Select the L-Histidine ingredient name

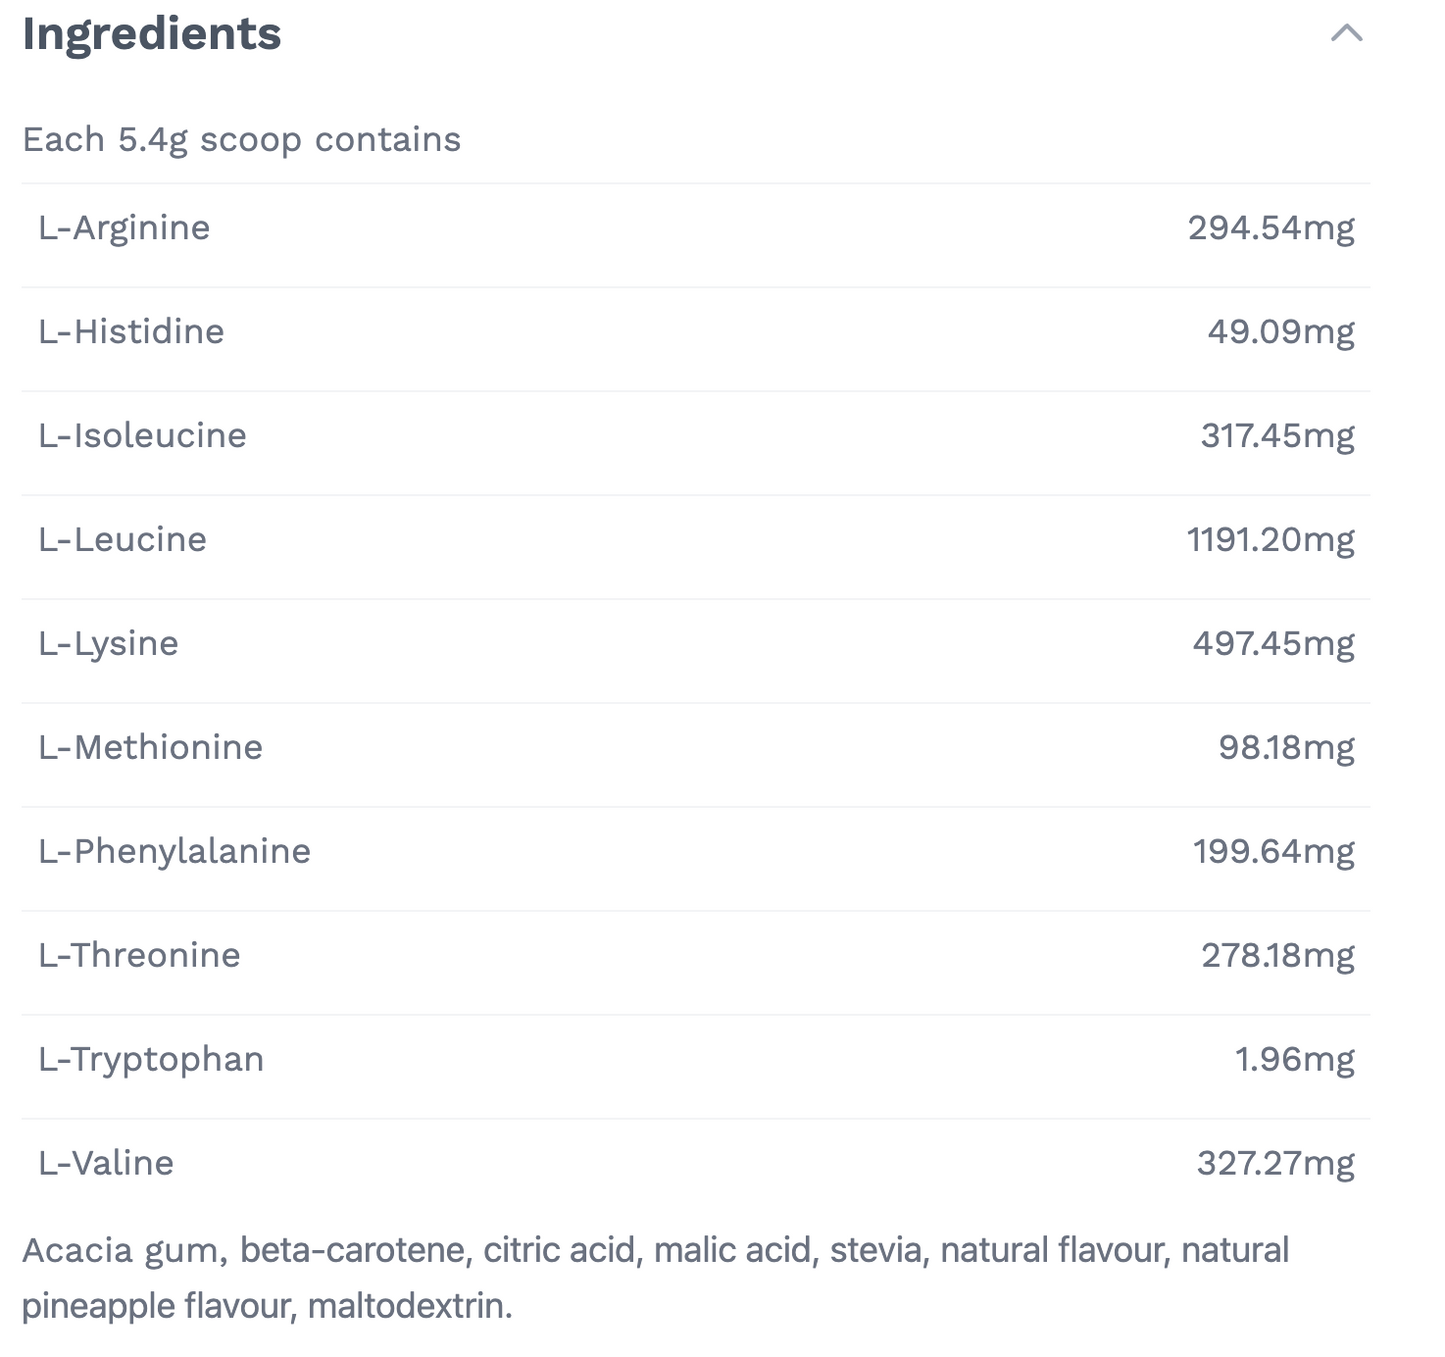pyautogui.click(x=131, y=332)
